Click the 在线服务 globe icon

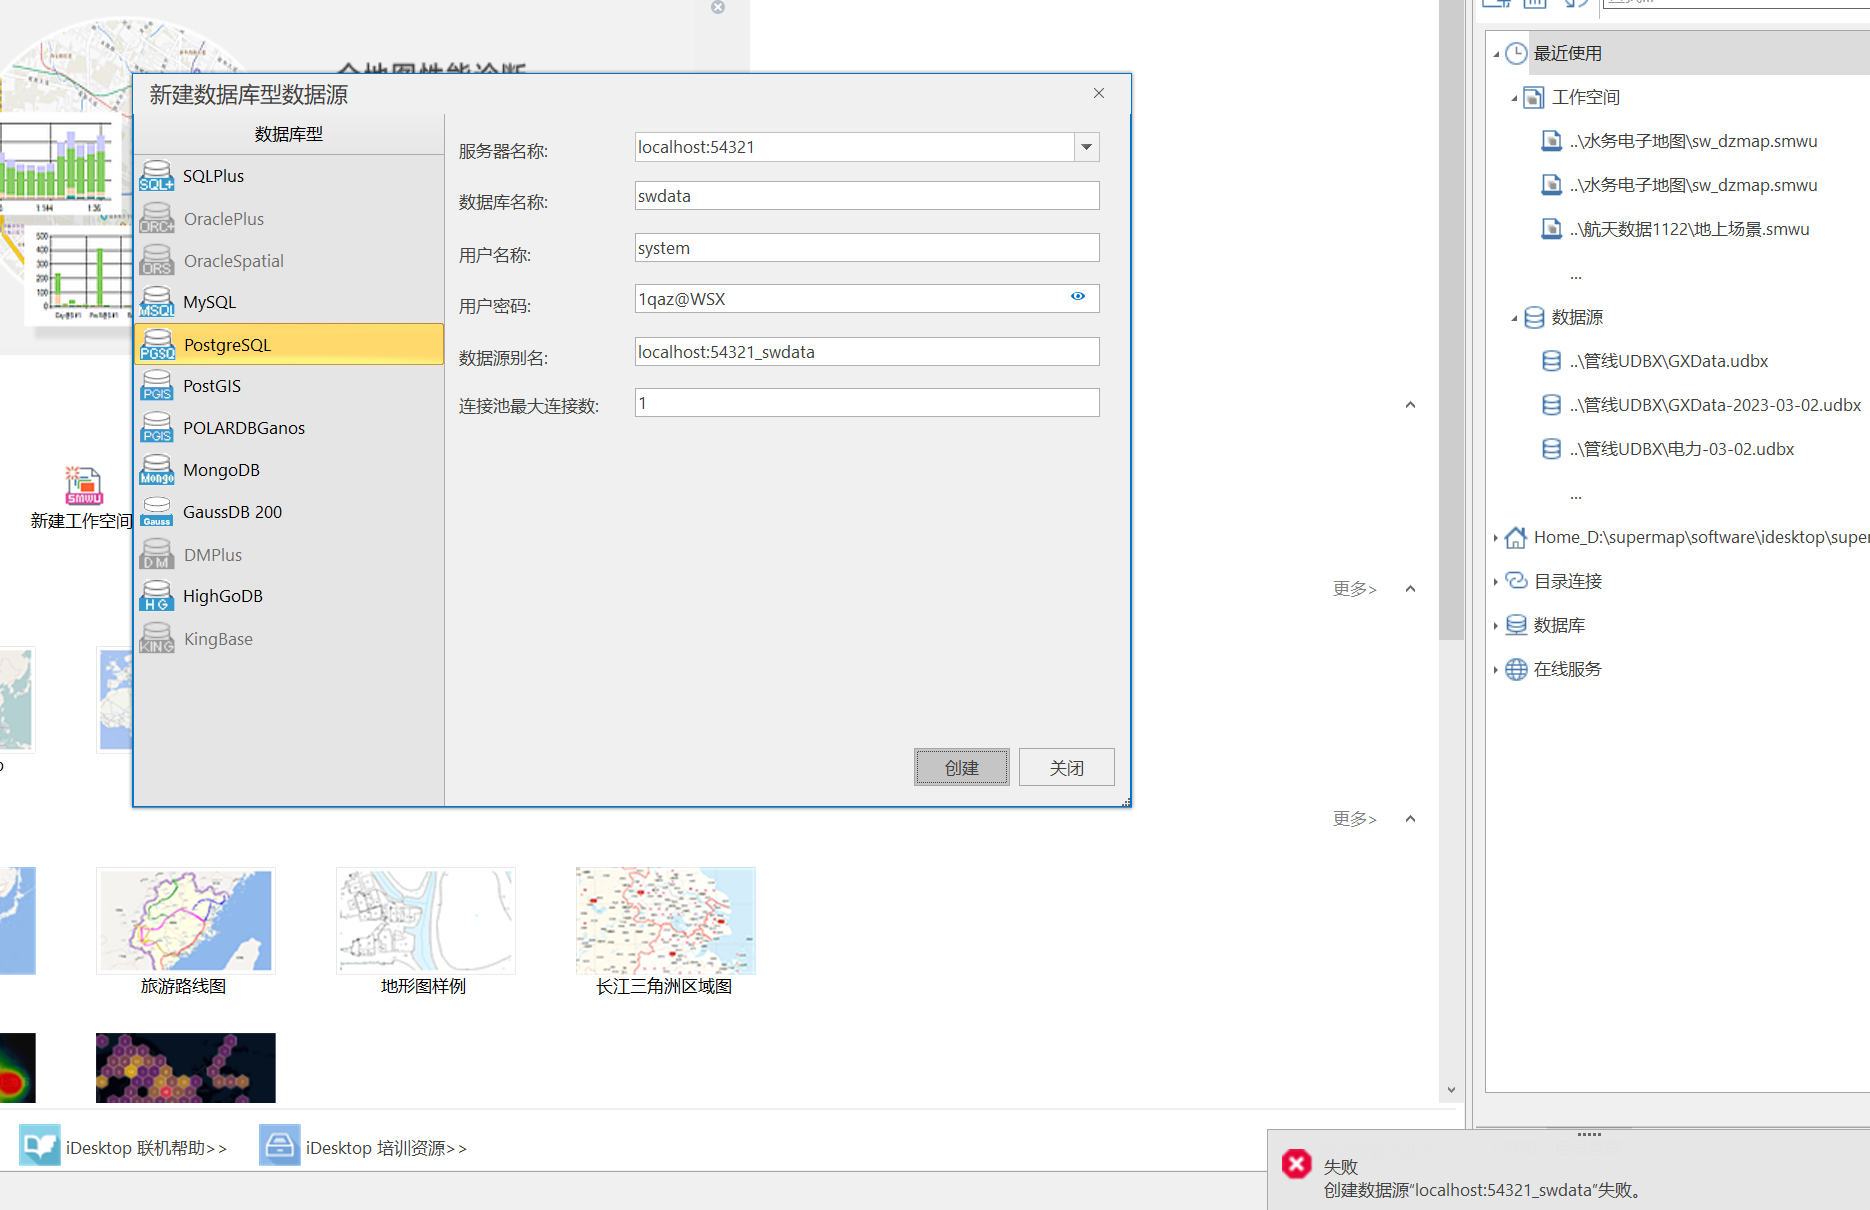pos(1516,669)
